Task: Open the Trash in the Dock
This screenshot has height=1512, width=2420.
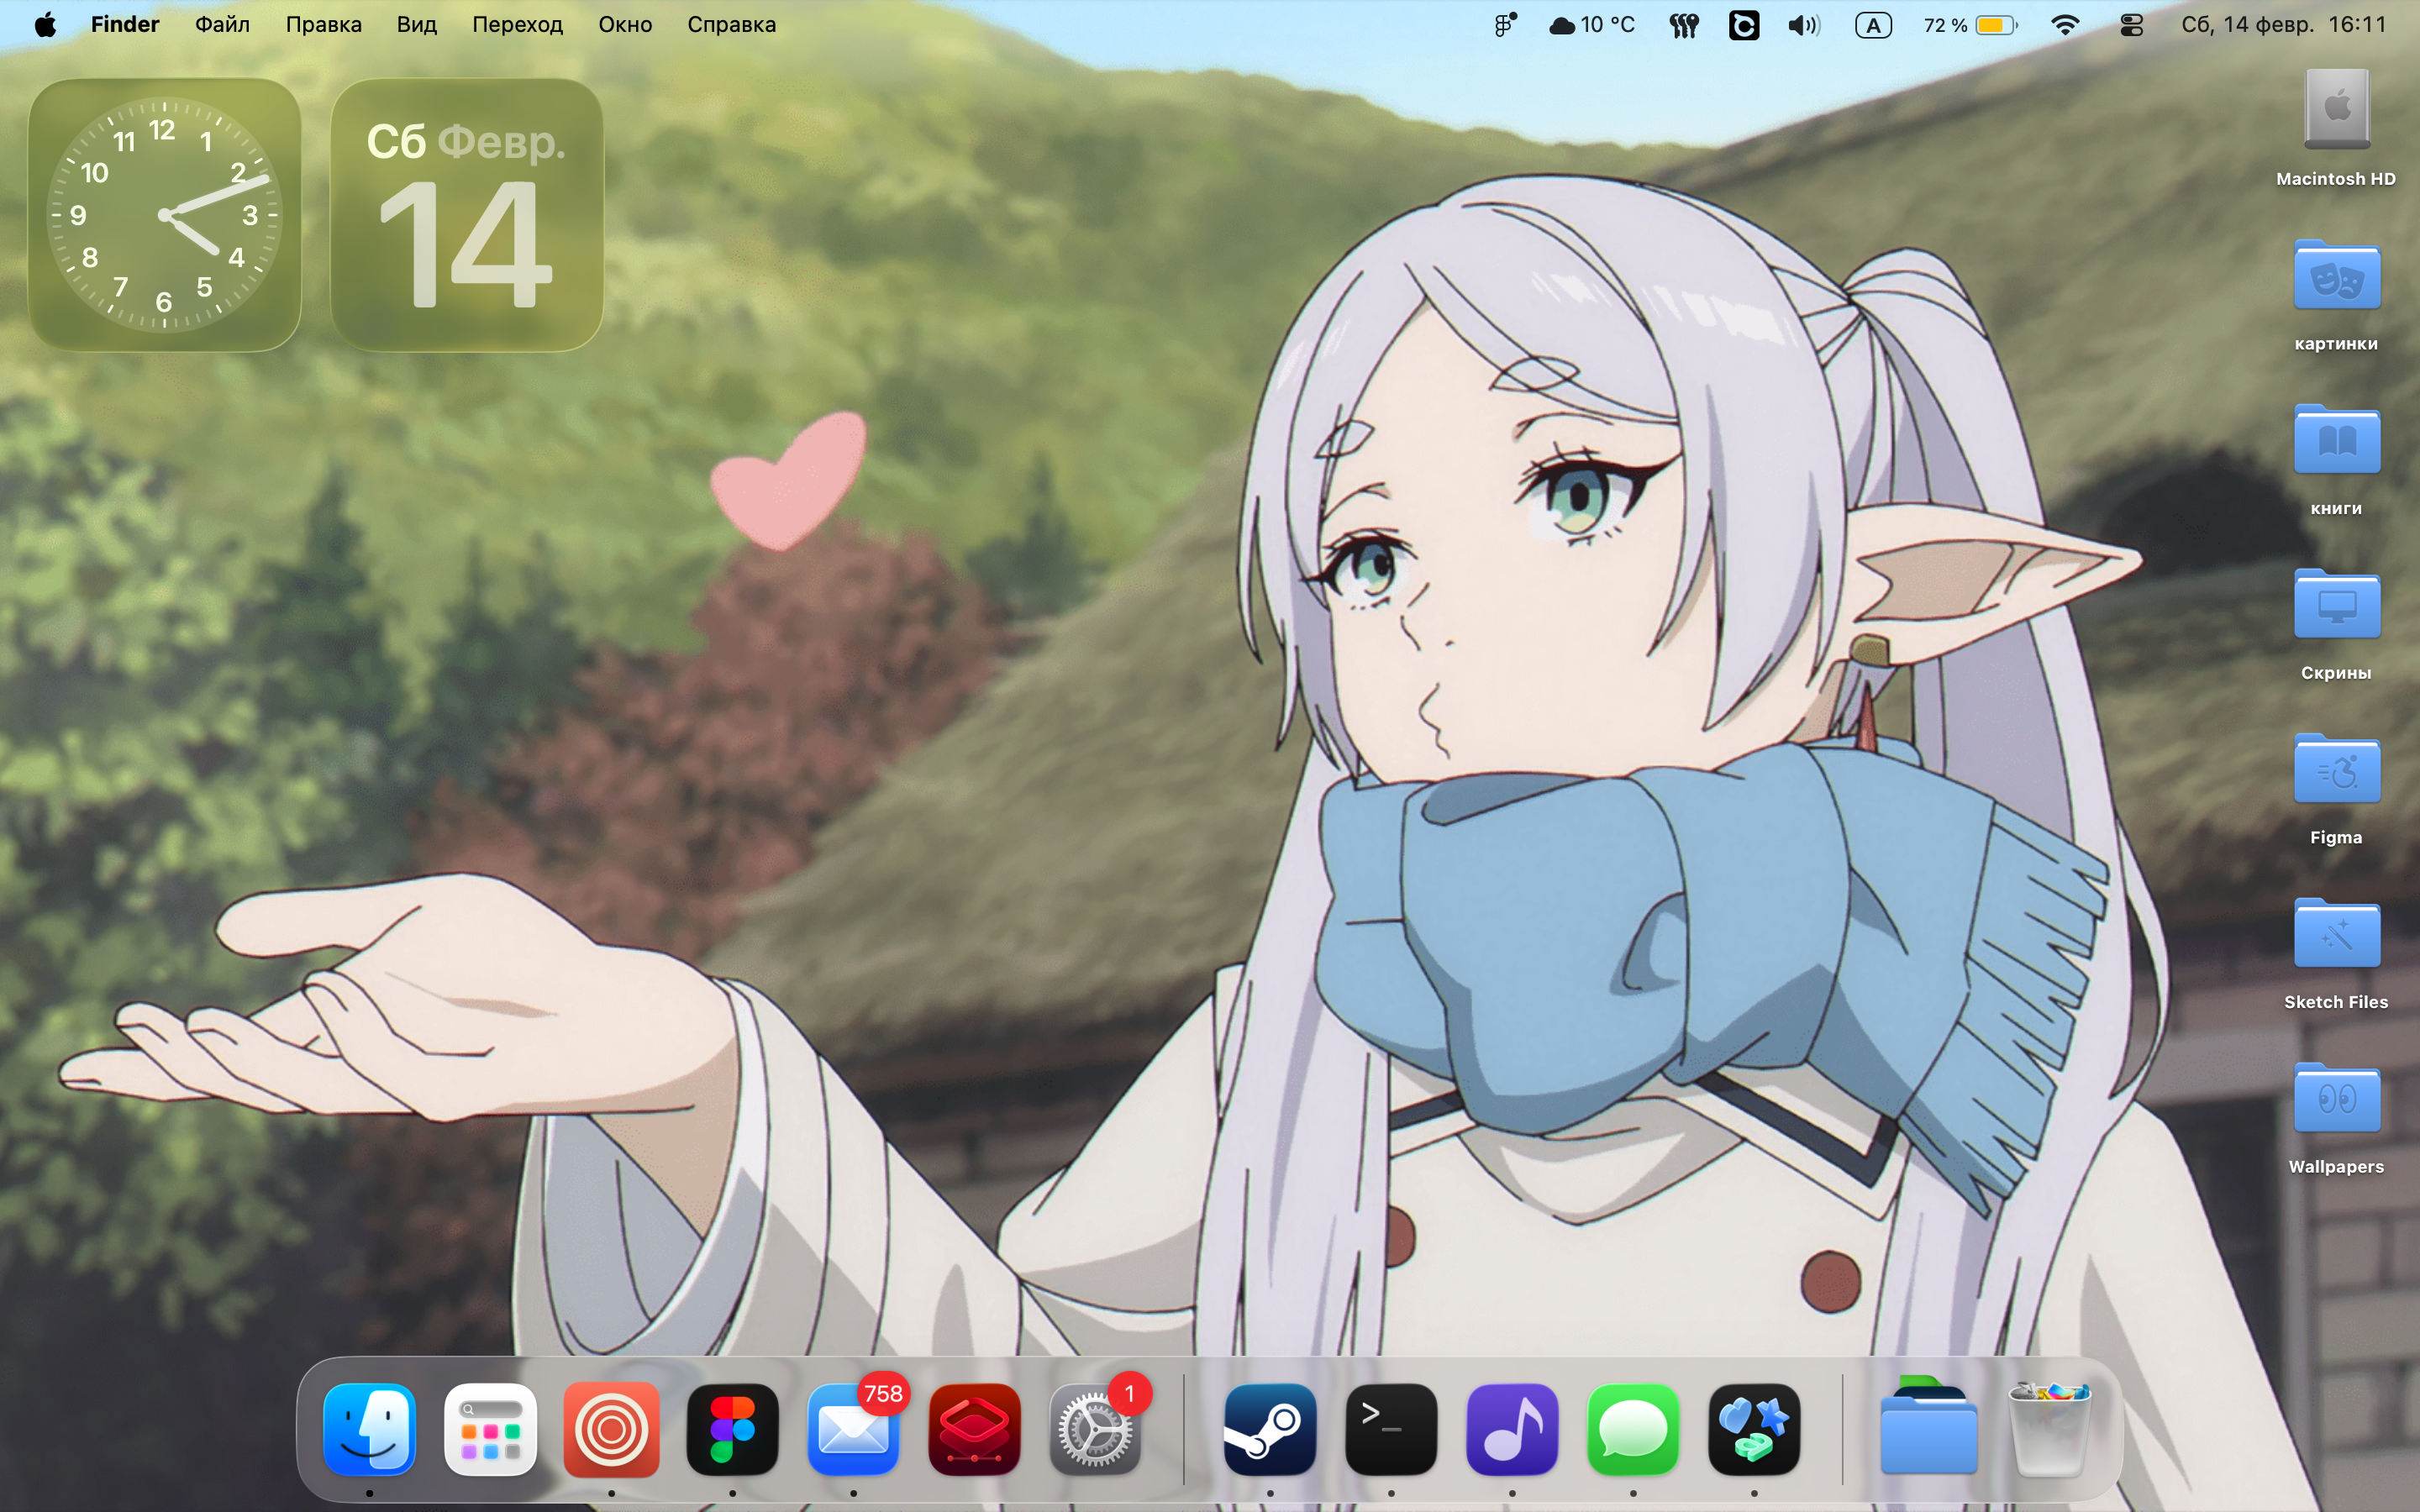Action: (2049, 1430)
